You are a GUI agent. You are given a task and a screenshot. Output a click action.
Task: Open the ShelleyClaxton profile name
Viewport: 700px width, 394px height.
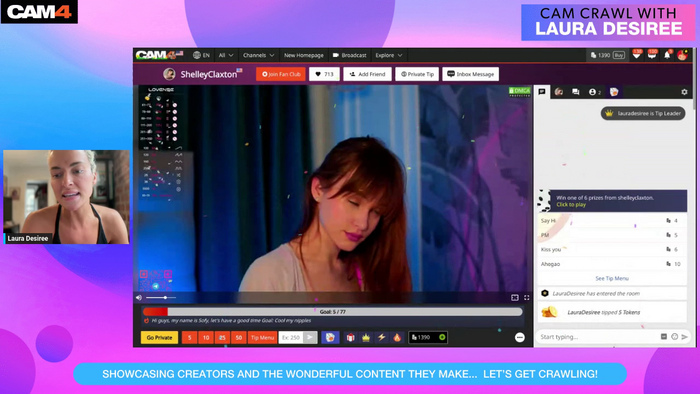click(209, 75)
